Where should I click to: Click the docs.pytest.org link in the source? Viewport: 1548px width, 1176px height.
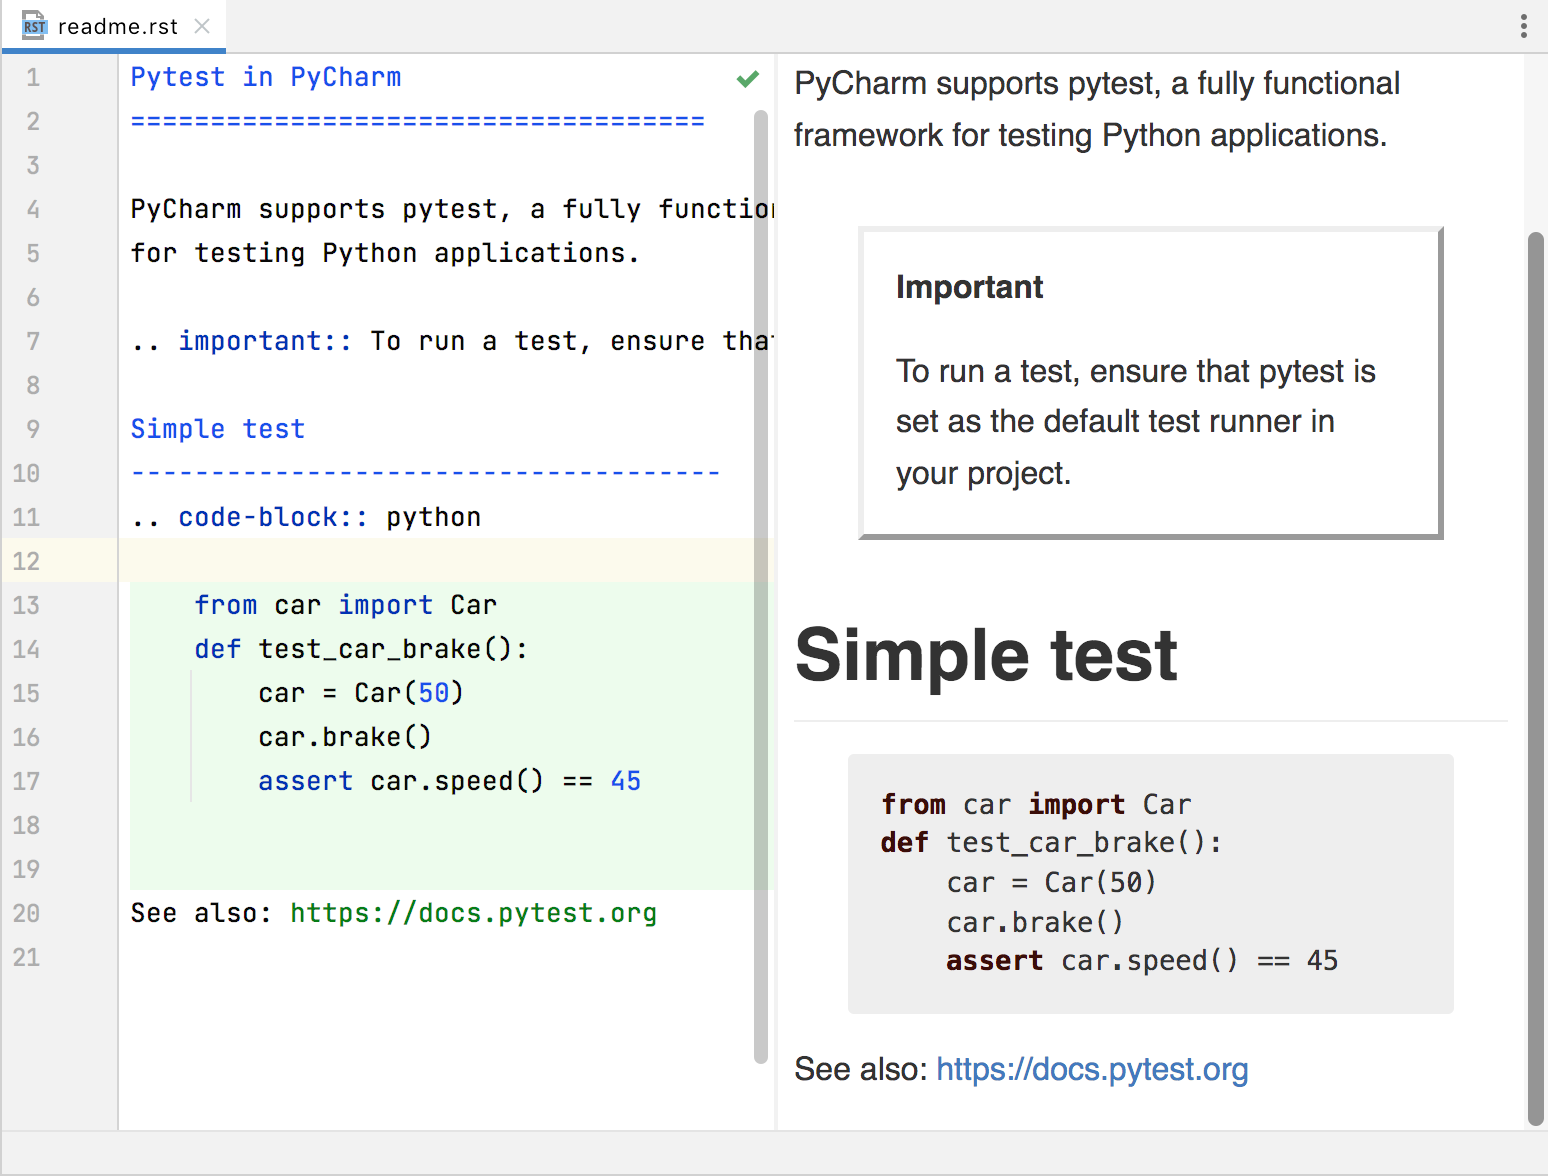point(473,912)
